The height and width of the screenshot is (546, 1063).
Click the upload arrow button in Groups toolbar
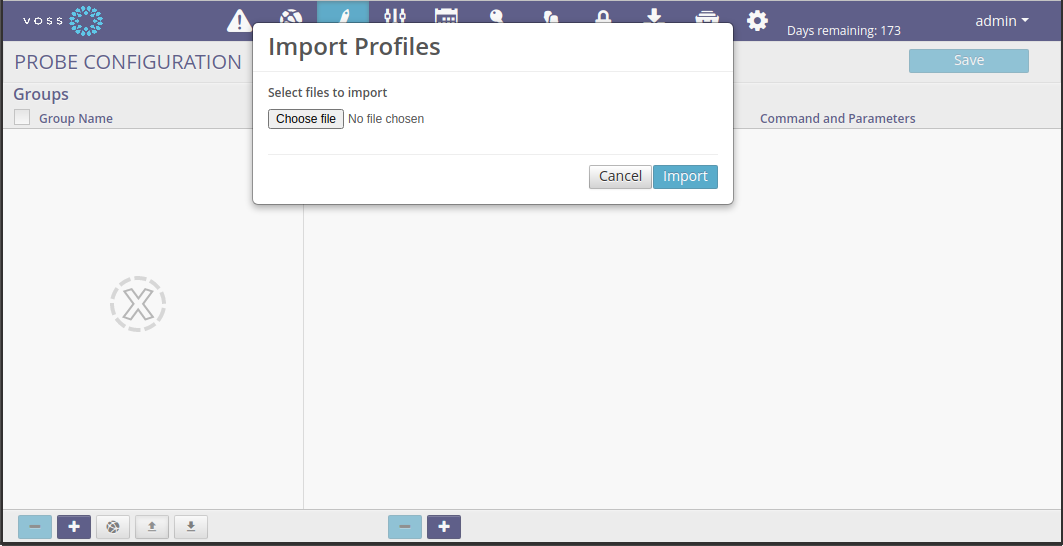[x=152, y=527]
